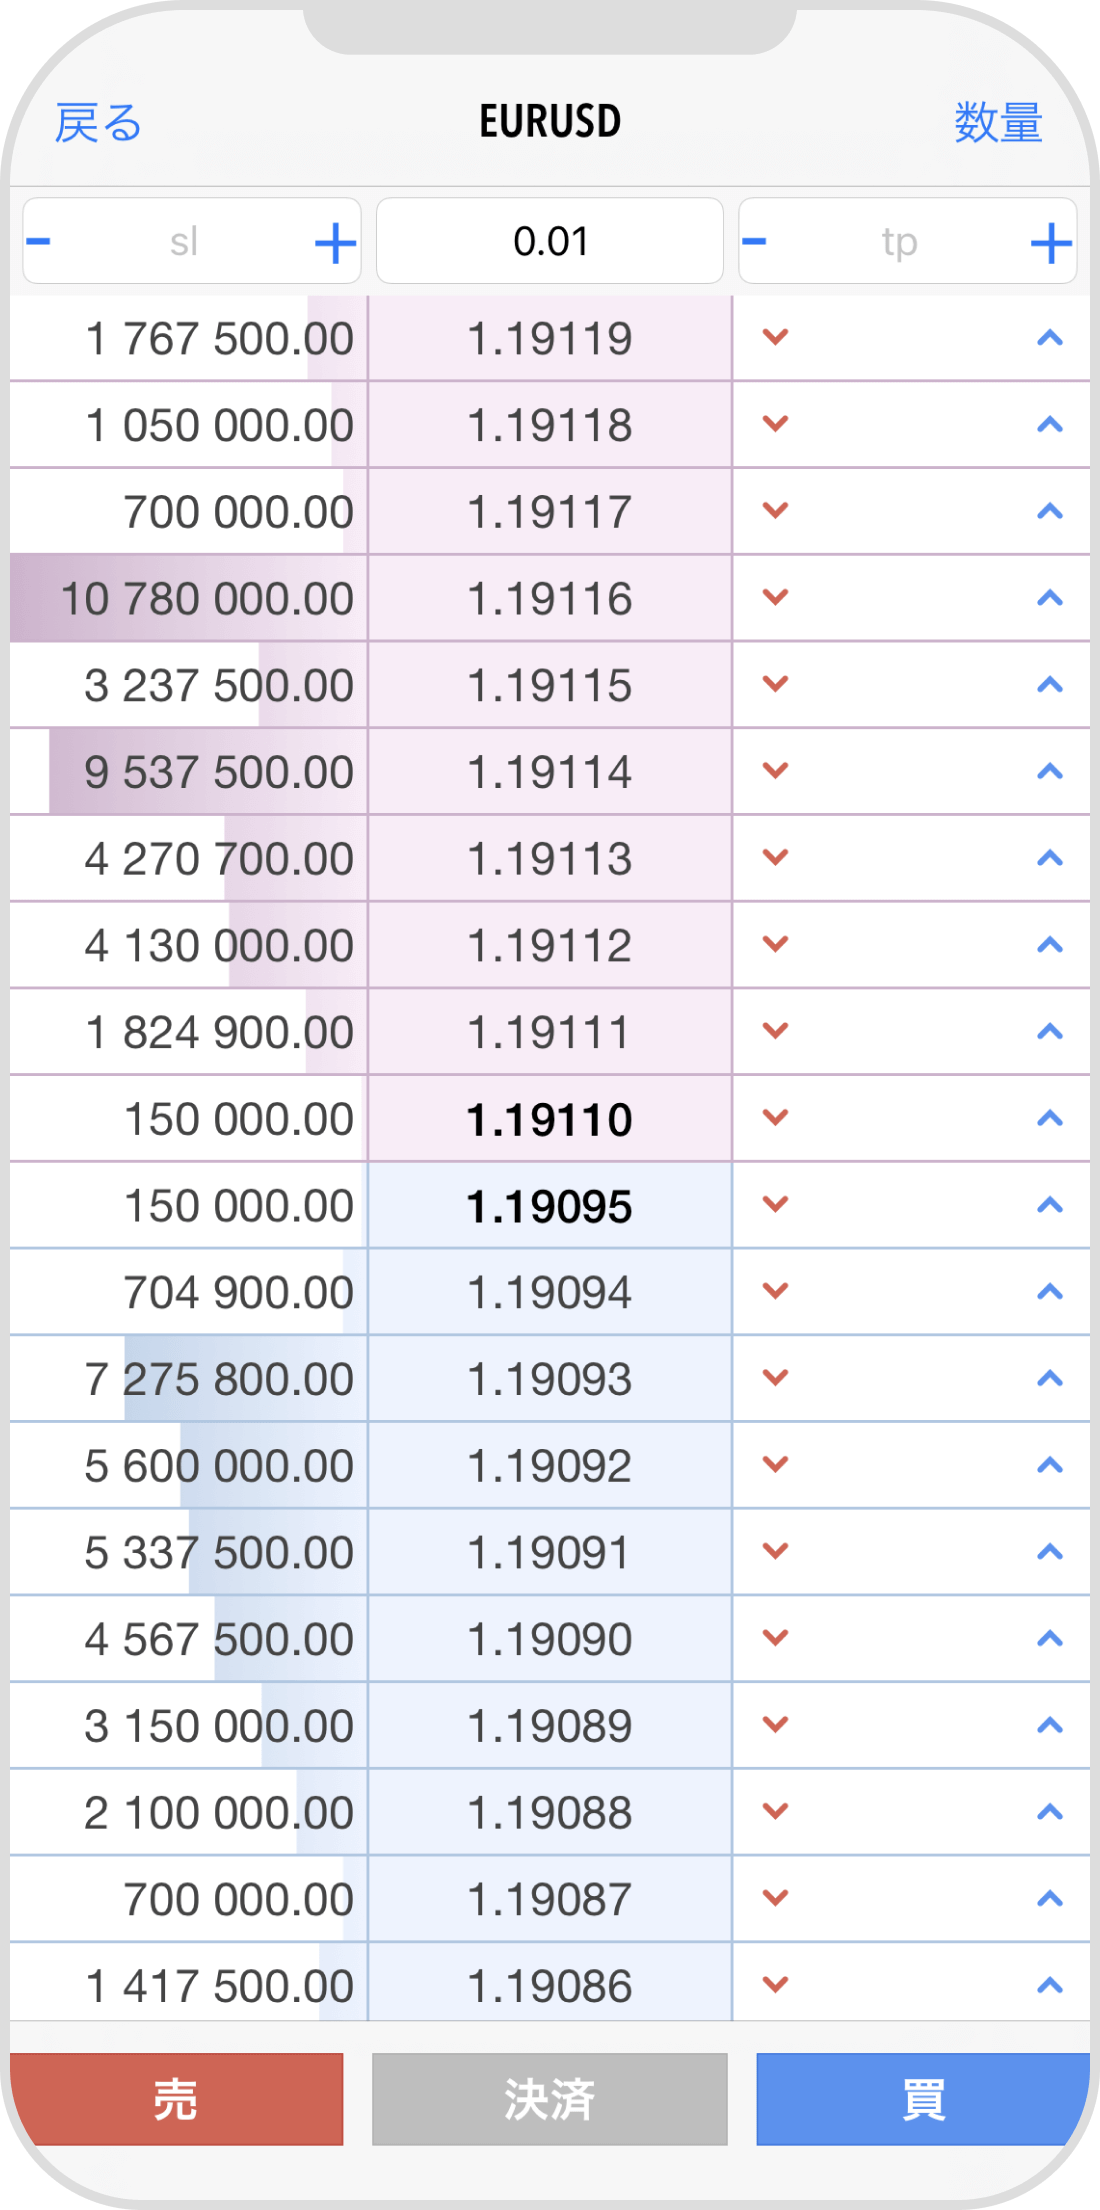Click red down chevron at 1.19093

point(776,1378)
